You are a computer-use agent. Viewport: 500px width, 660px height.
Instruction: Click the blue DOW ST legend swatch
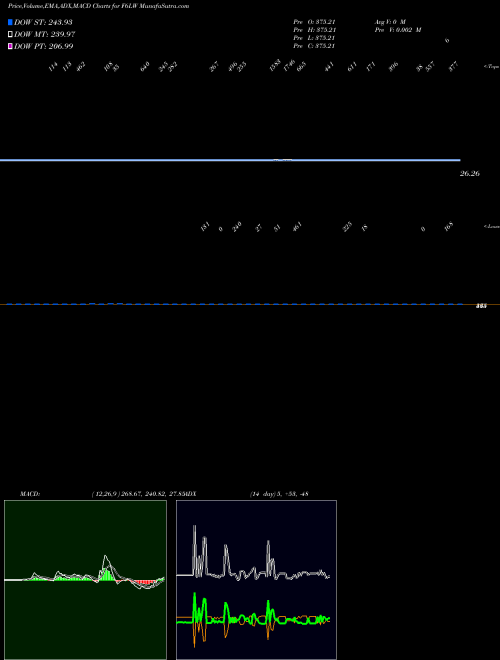(x=10, y=22)
